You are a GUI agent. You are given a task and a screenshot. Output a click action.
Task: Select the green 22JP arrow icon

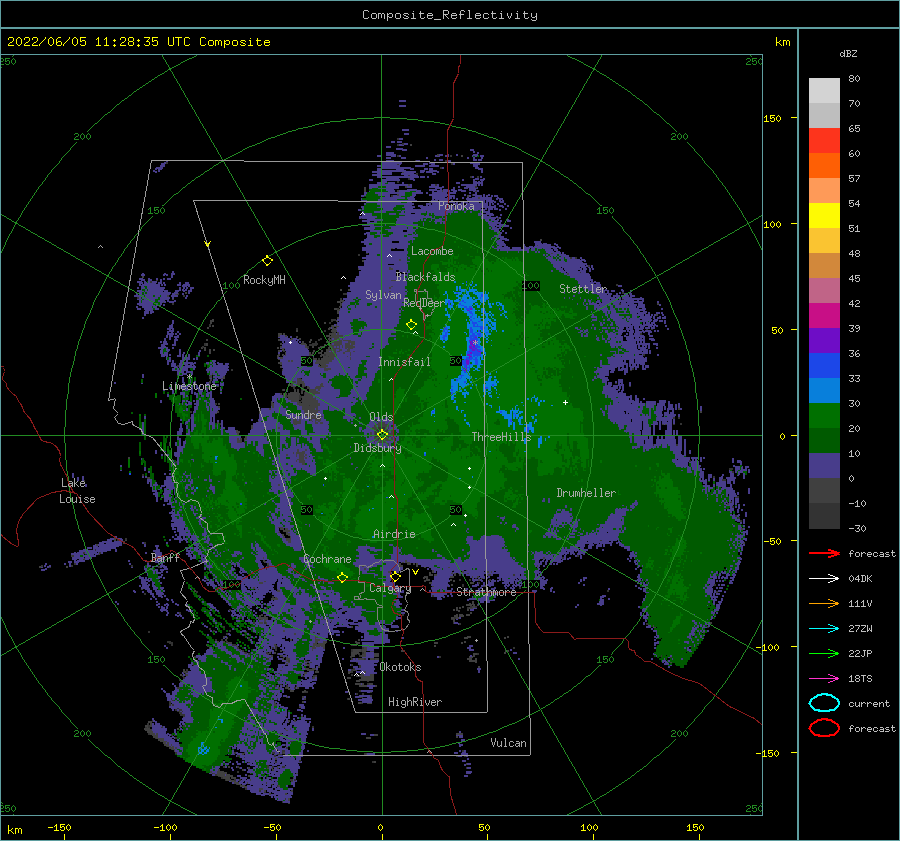824,653
